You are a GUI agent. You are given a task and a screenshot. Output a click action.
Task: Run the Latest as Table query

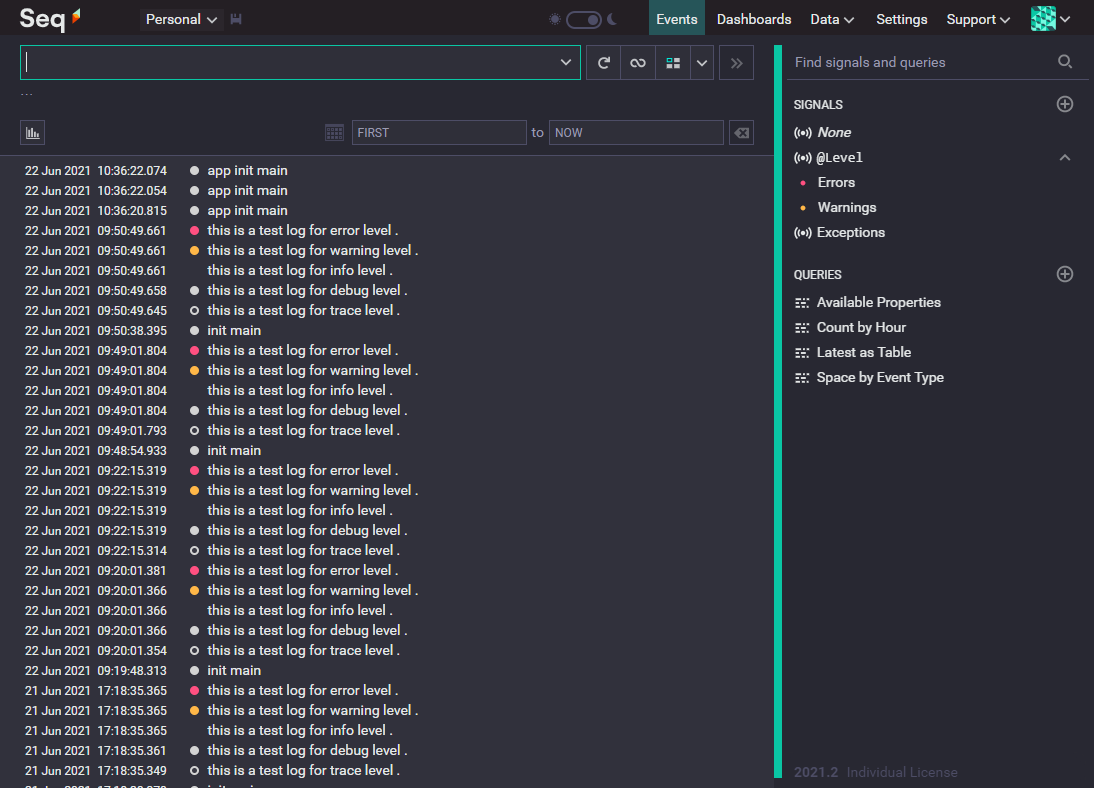point(864,353)
